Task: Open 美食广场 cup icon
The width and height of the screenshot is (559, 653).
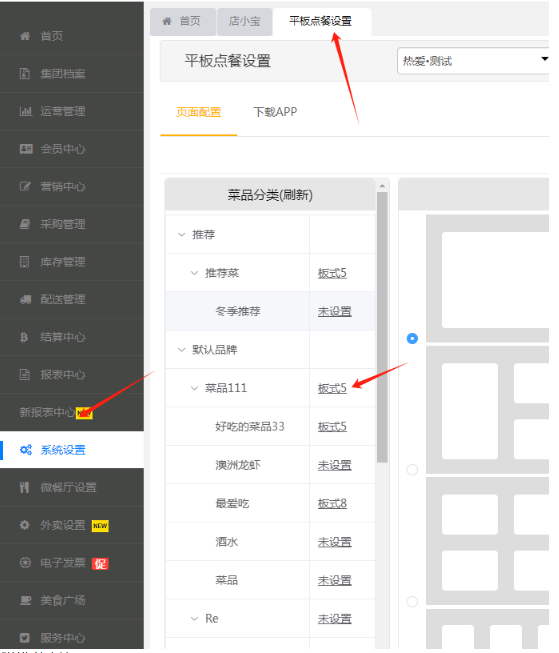Action: [x=25, y=600]
